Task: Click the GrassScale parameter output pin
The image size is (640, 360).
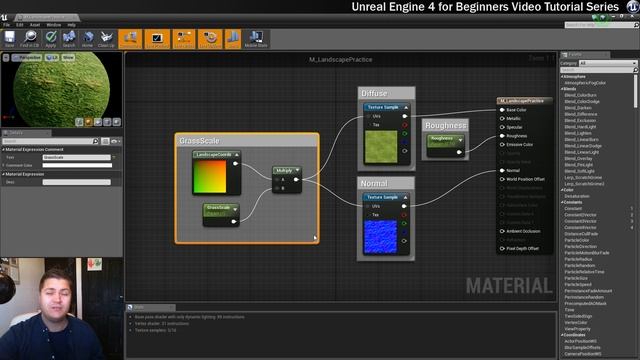Action: [234, 222]
